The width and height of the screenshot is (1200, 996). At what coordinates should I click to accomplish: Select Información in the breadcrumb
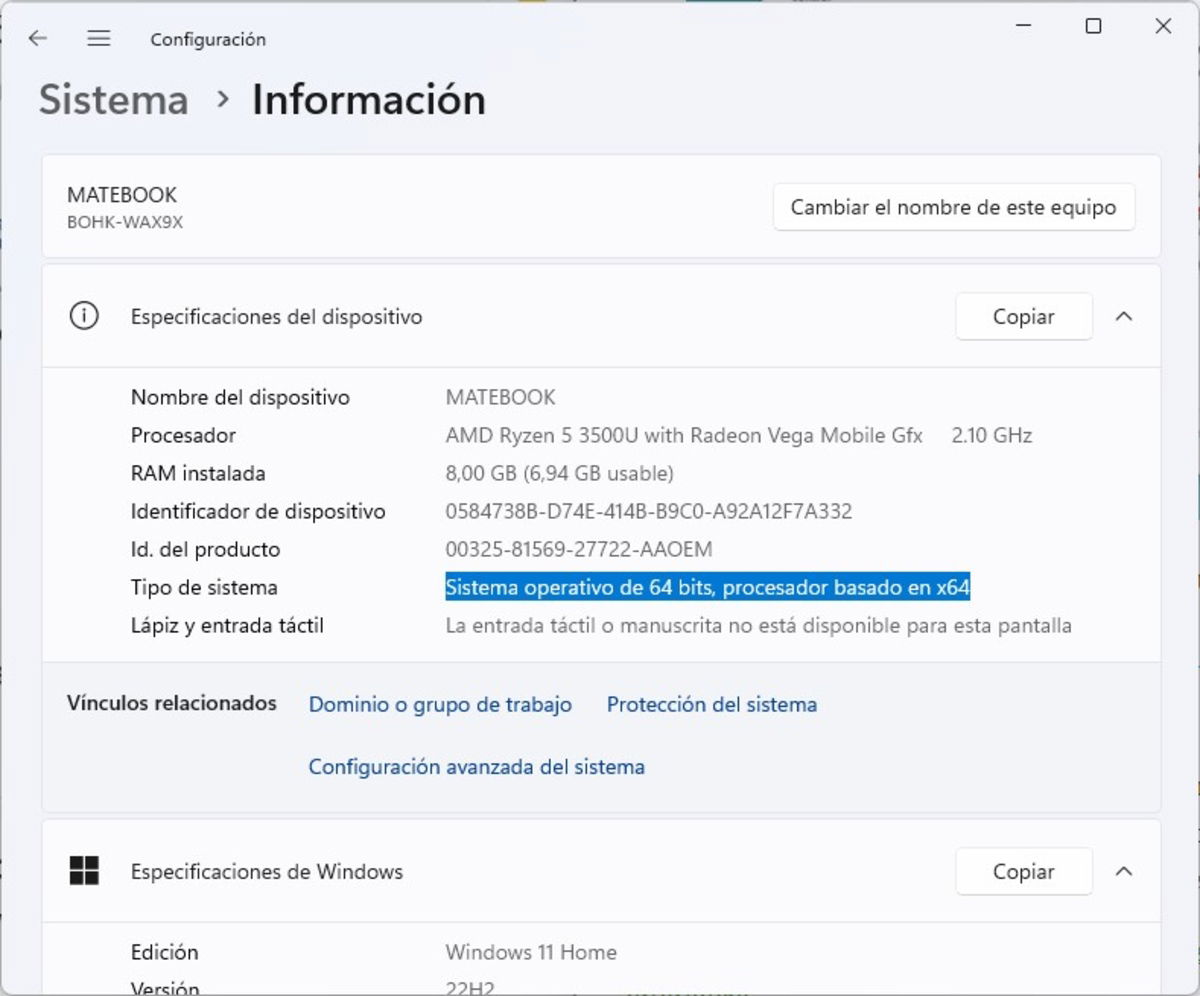(x=369, y=99)
